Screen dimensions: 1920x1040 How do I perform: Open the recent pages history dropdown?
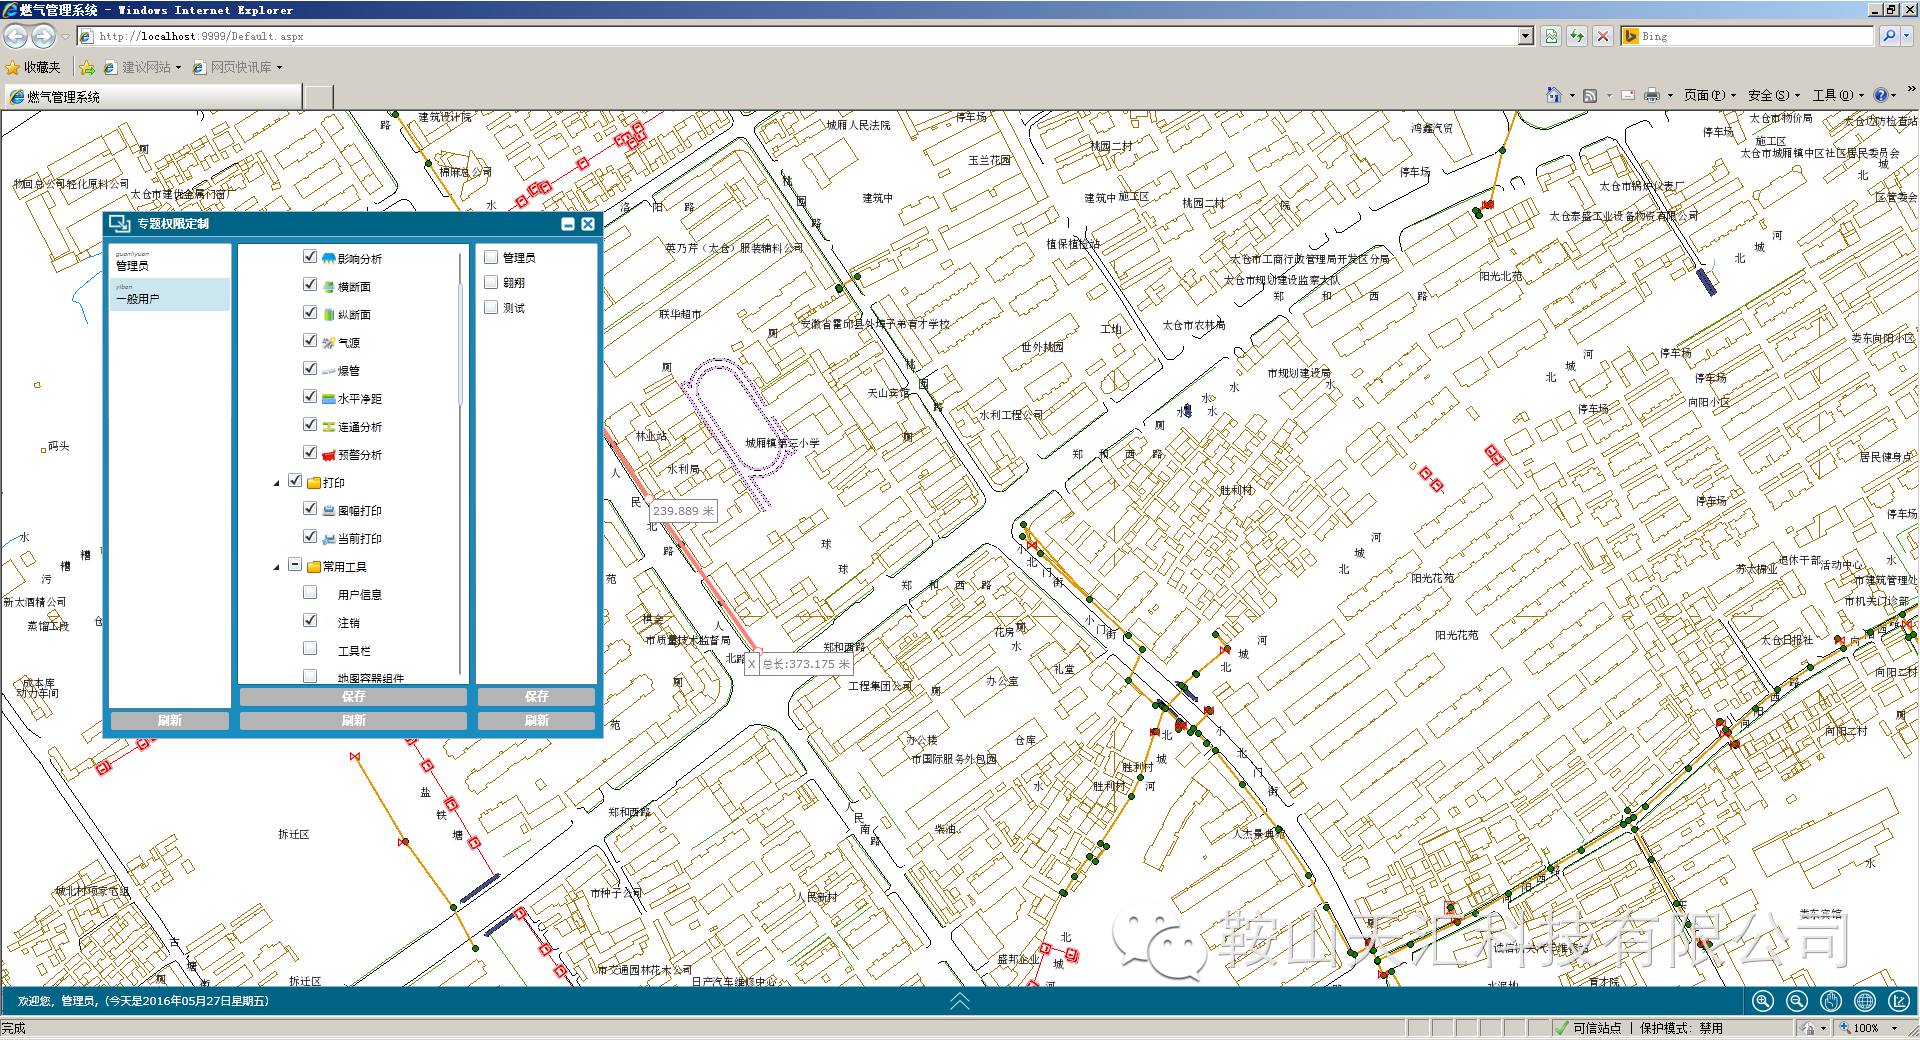(x=66, y=36)
